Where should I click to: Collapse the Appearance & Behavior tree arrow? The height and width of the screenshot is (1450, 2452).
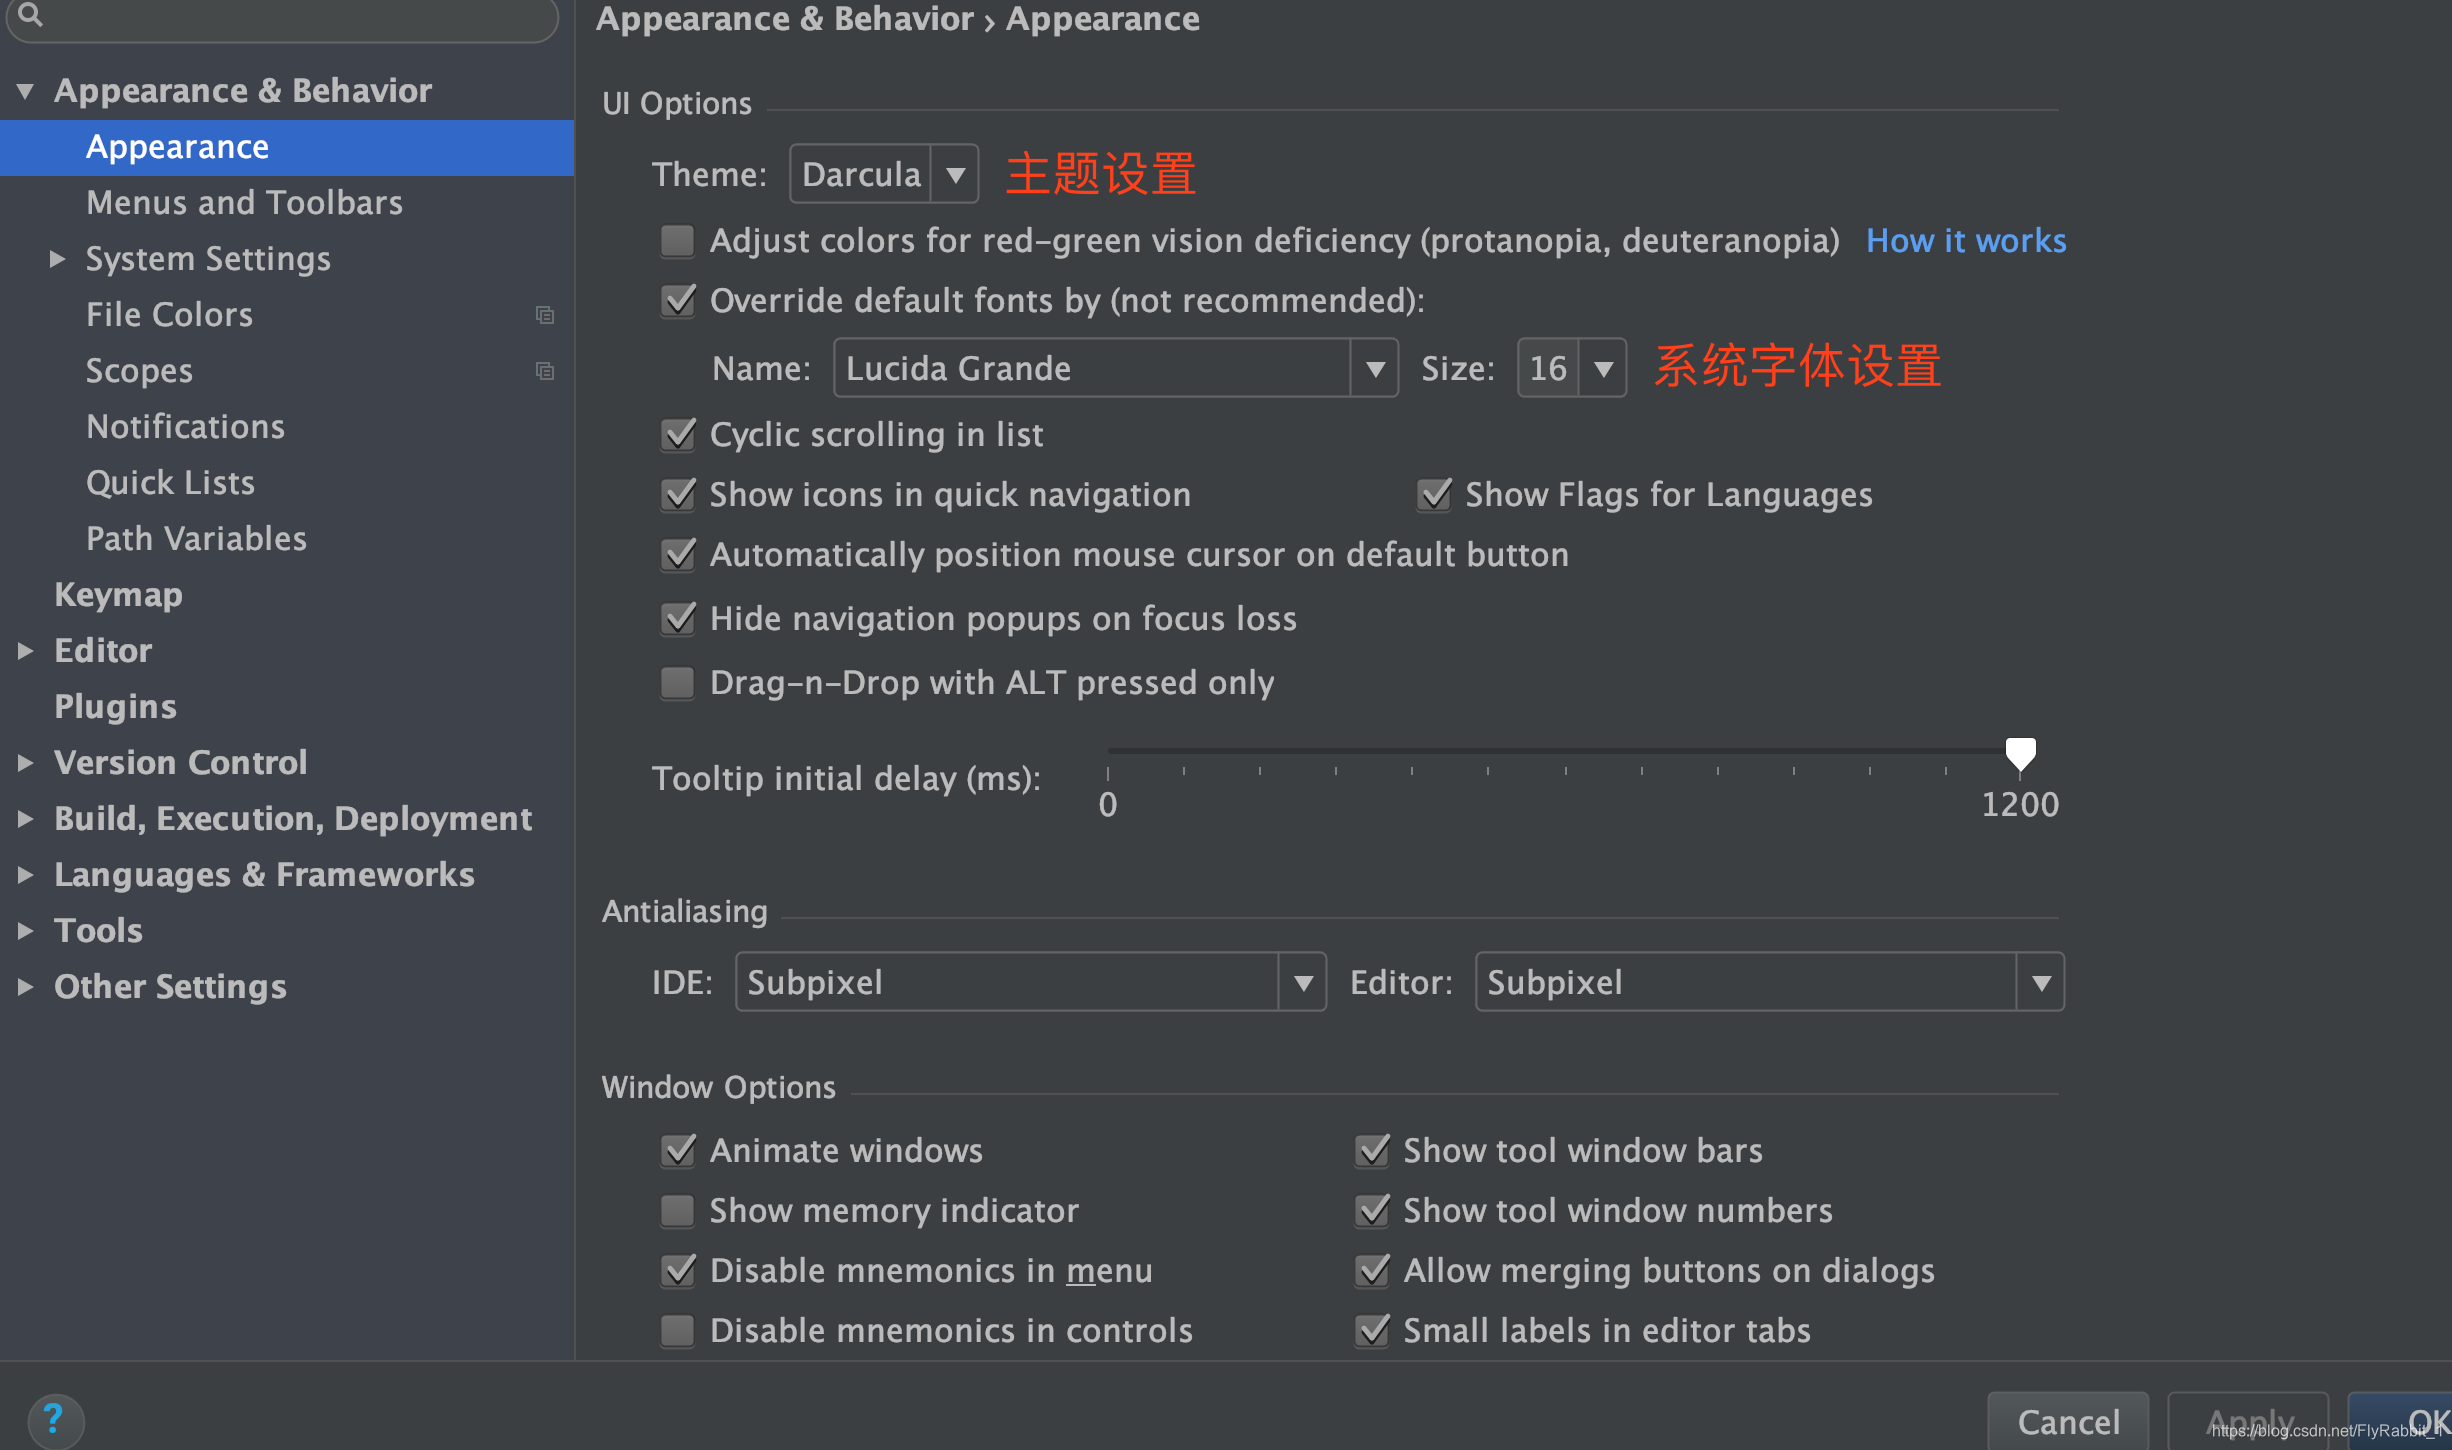pyautogui.click(x=26, y=91)
